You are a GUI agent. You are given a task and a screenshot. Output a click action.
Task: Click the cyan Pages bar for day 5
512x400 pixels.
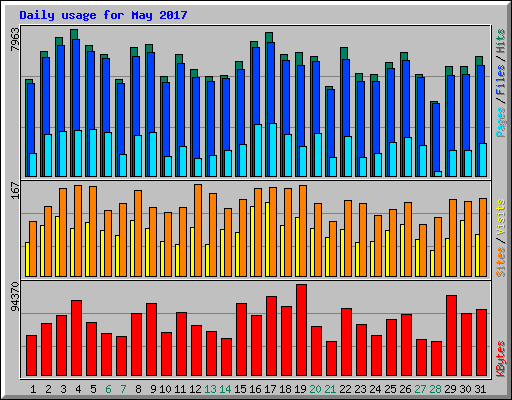[93, 153]
